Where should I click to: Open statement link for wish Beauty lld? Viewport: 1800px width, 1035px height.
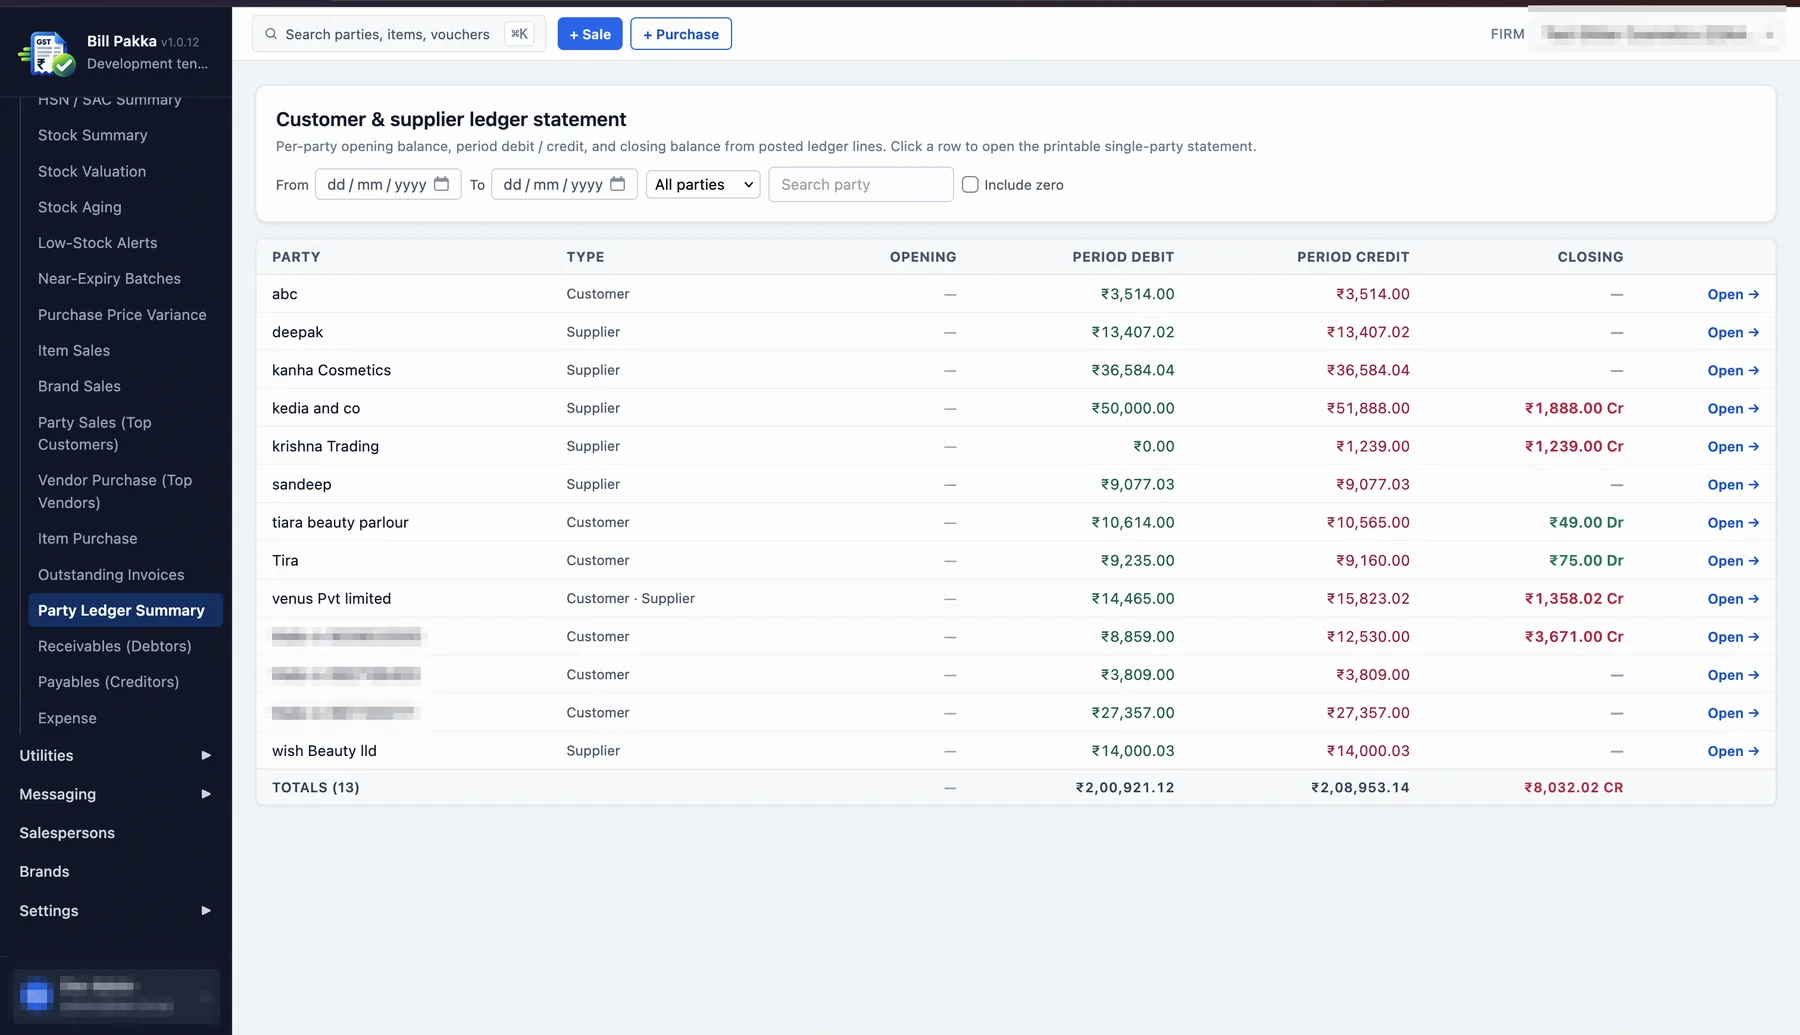[x=1733, y=751]
